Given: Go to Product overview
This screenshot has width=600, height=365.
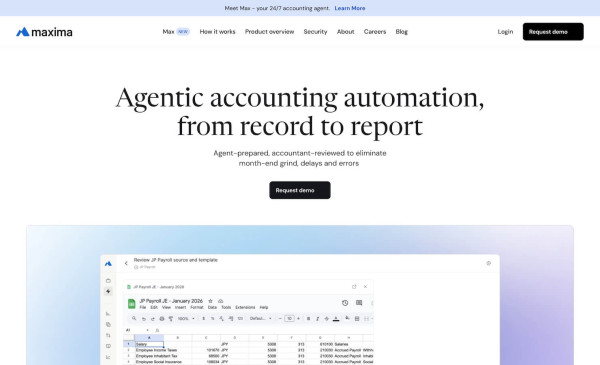Looking at the screenshot, I should pos(269,32).
